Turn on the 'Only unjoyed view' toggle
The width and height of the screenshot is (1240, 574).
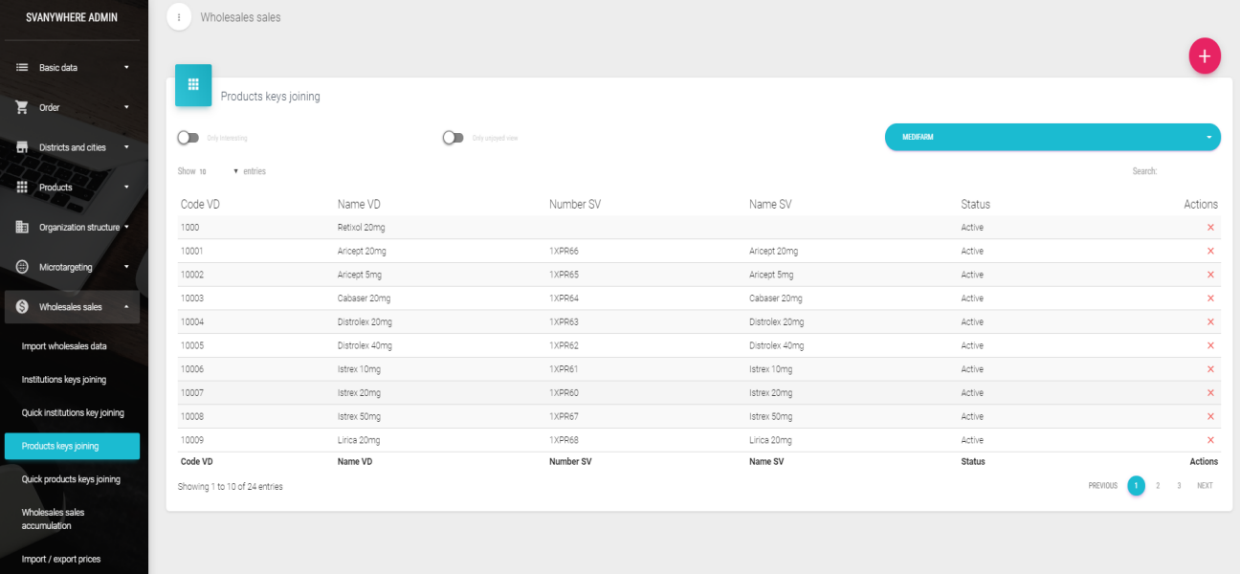453,138
